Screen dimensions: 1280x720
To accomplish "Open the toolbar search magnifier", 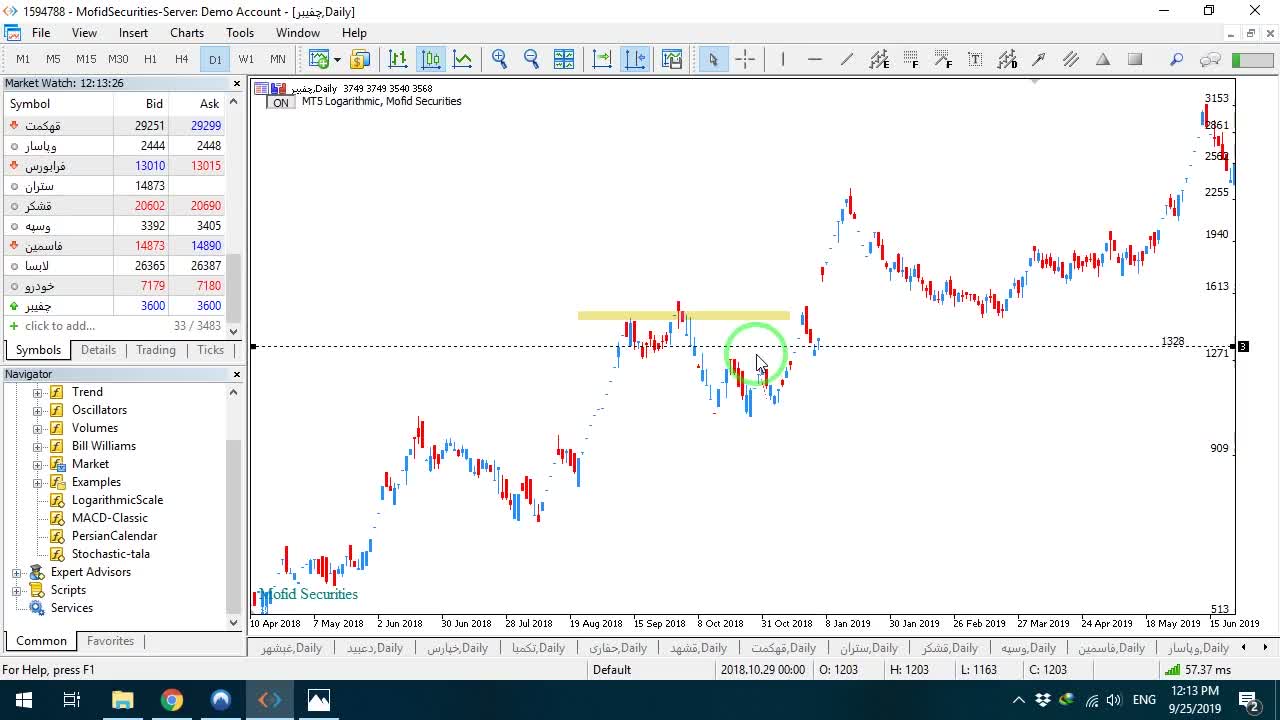I will 1177,59.
